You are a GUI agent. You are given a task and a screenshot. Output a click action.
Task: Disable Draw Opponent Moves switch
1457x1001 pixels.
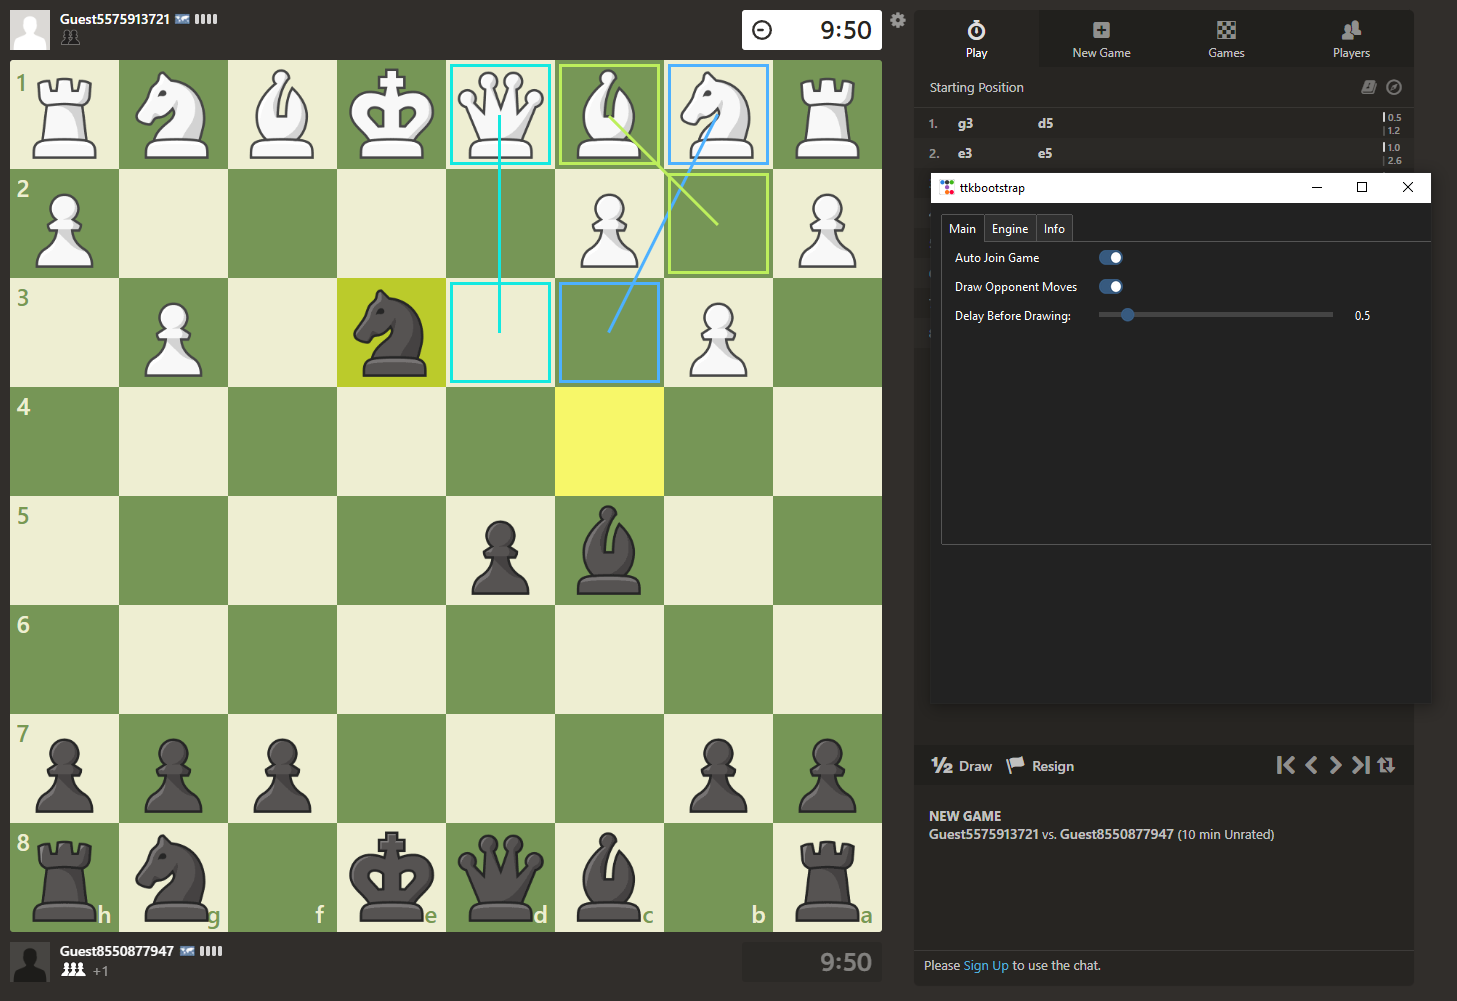(1110, 287)
